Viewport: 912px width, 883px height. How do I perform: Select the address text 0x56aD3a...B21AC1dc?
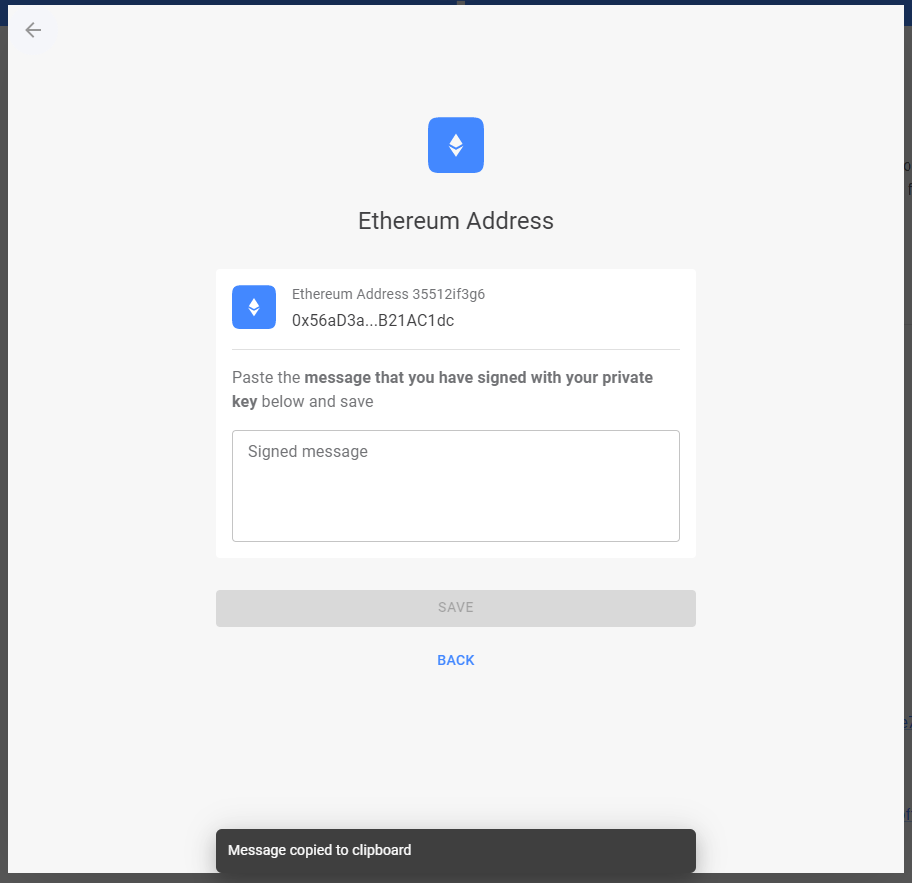click(373, 321)
